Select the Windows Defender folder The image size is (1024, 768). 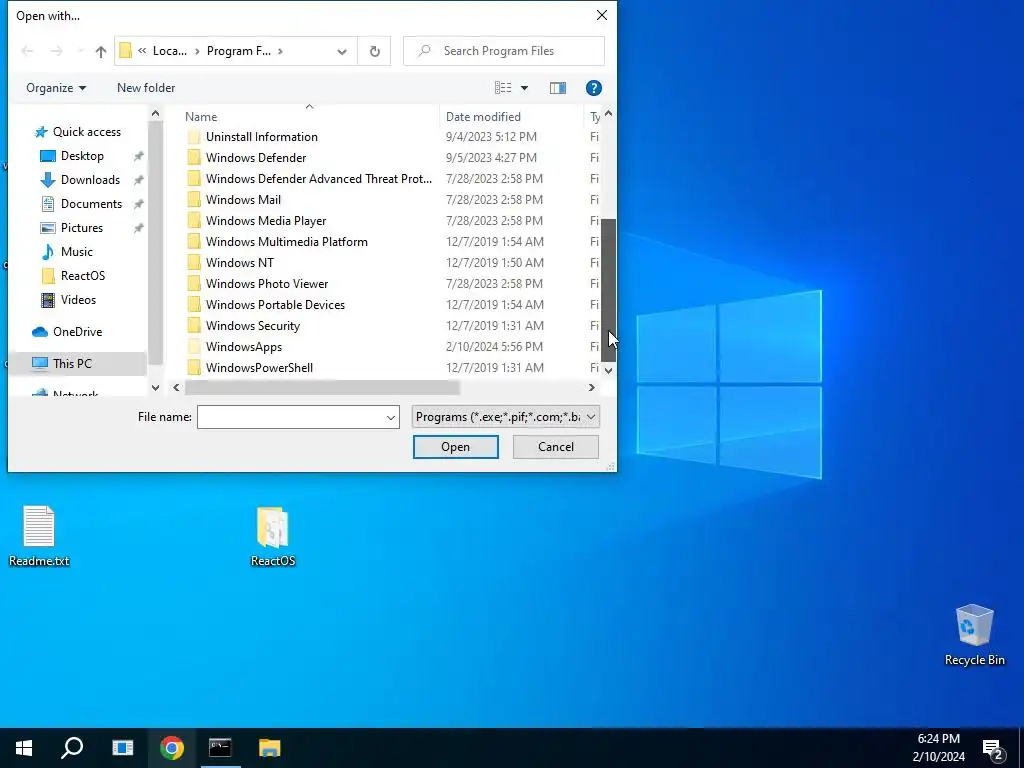click(x=255, y=157)
